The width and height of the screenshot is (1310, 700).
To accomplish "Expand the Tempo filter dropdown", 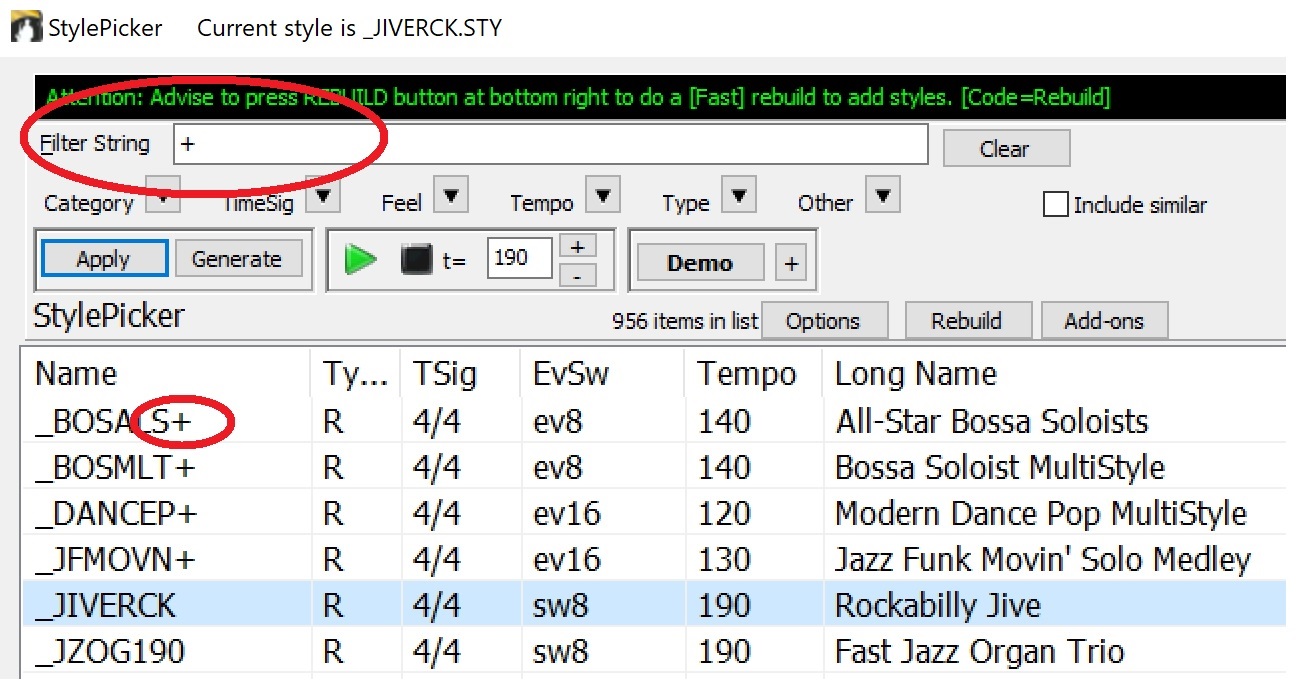I will (603, 194).
